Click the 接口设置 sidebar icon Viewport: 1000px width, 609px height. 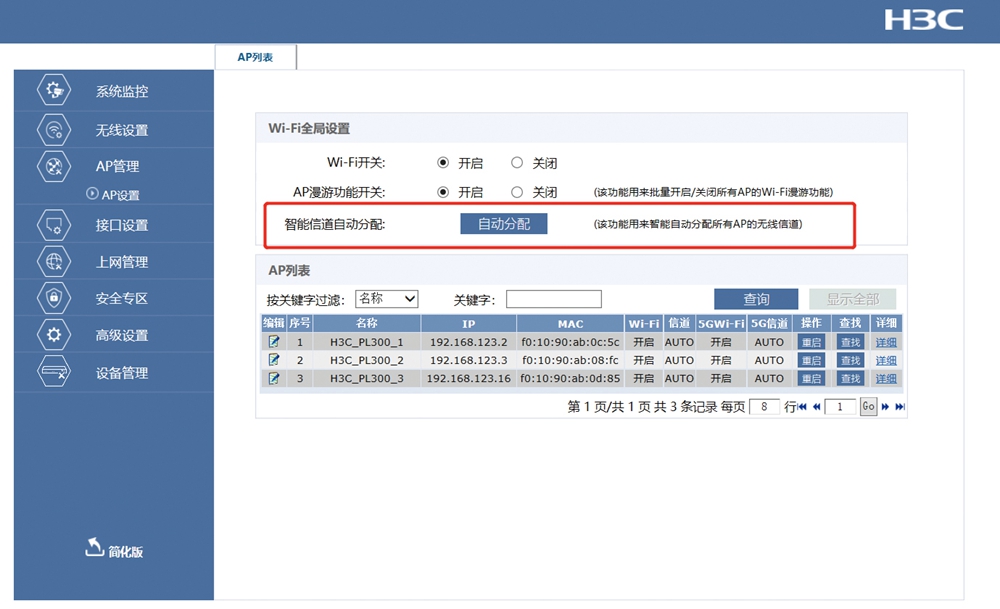point(54,225)
